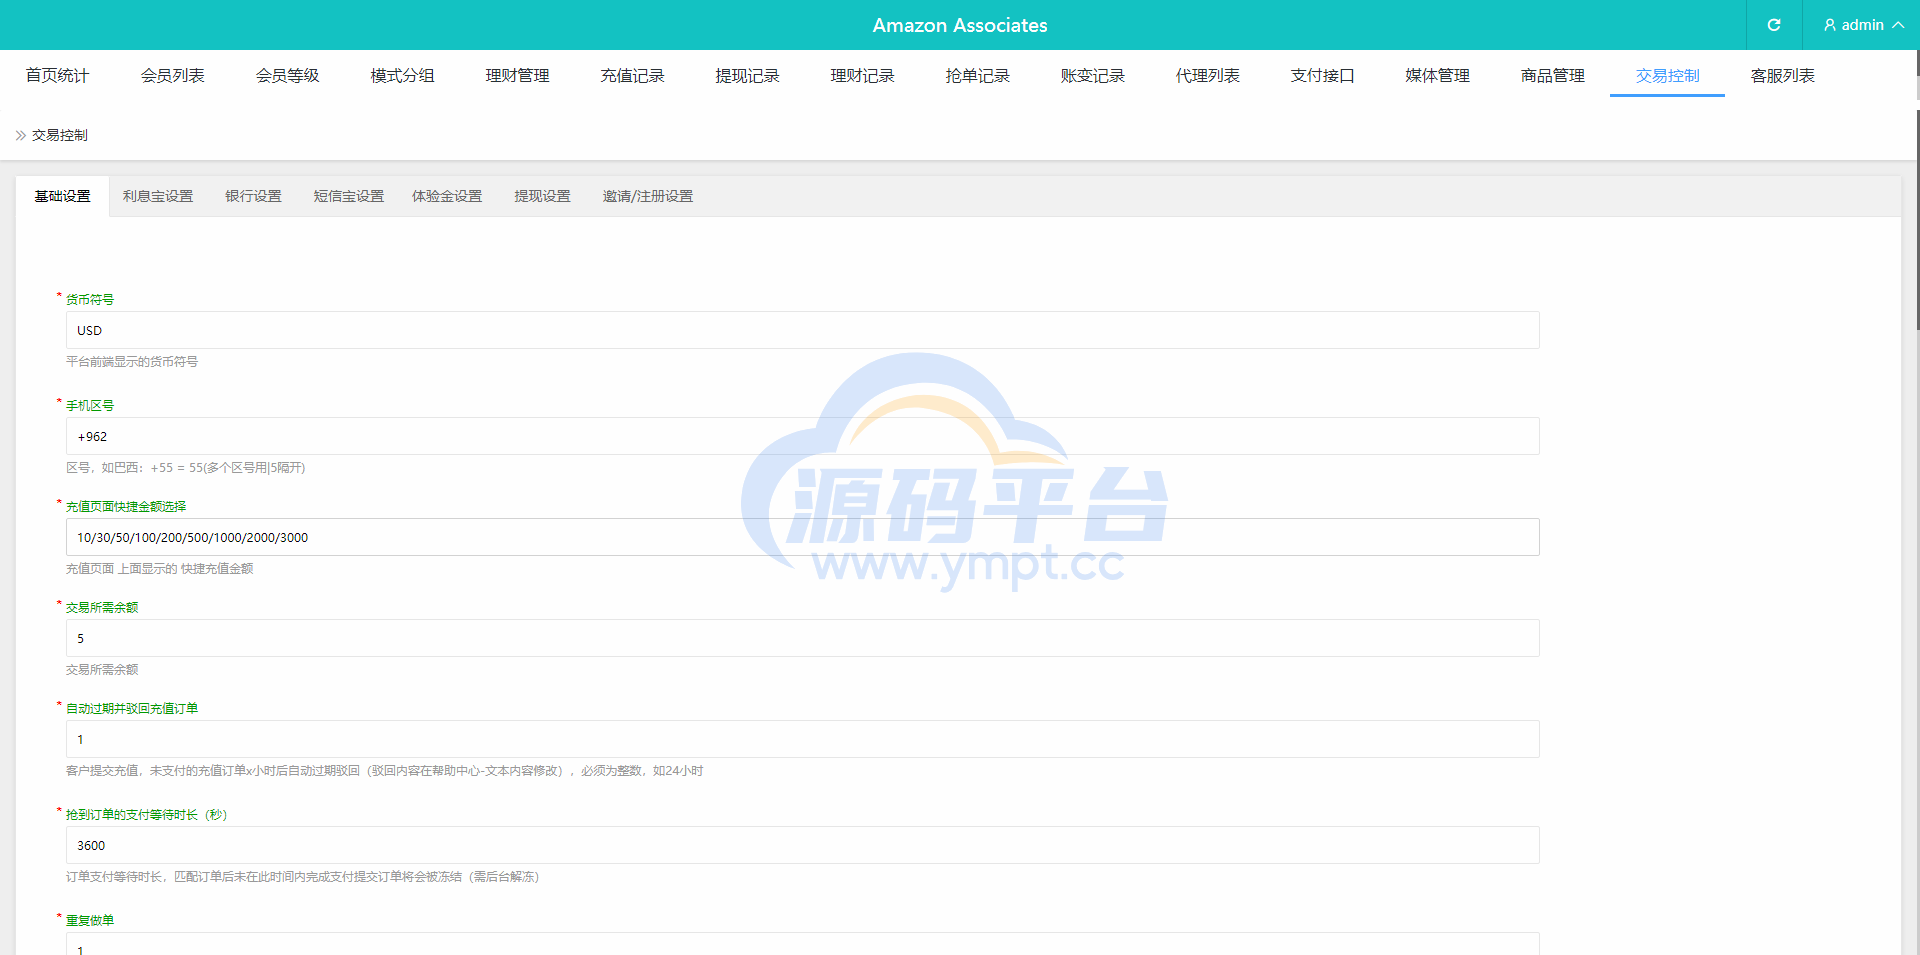Open the 账变记录 menu
1920x955 pixels.
pyautogui.click(x=1092, y=76)
